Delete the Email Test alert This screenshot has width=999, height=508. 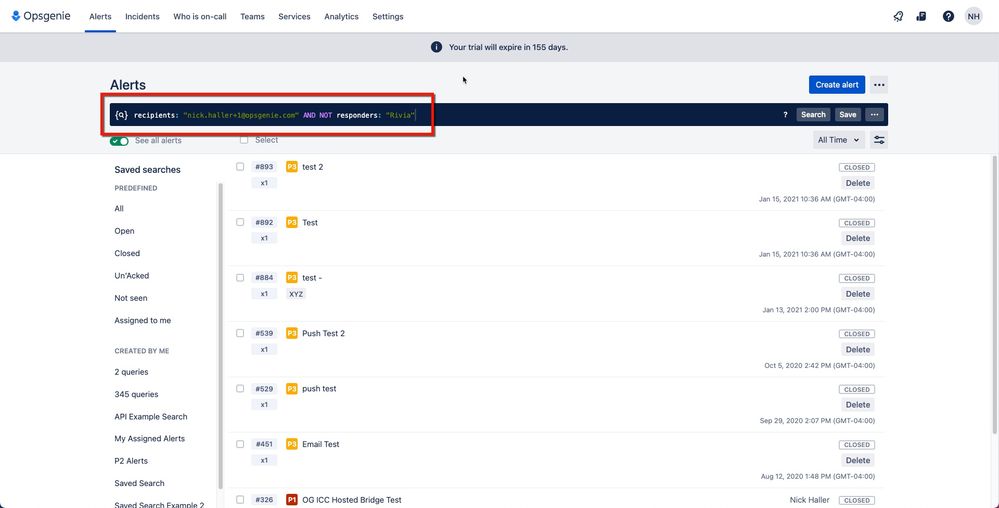tap(858, 460)
